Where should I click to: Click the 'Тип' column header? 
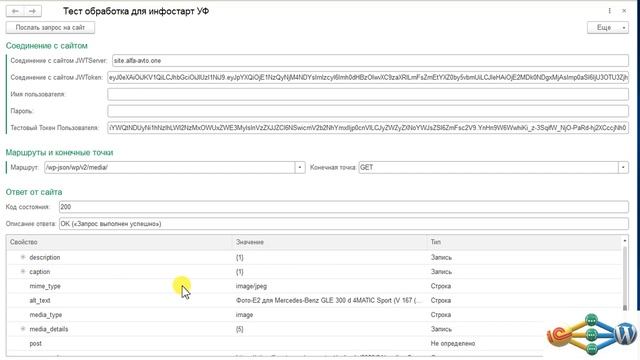point(524,242)
